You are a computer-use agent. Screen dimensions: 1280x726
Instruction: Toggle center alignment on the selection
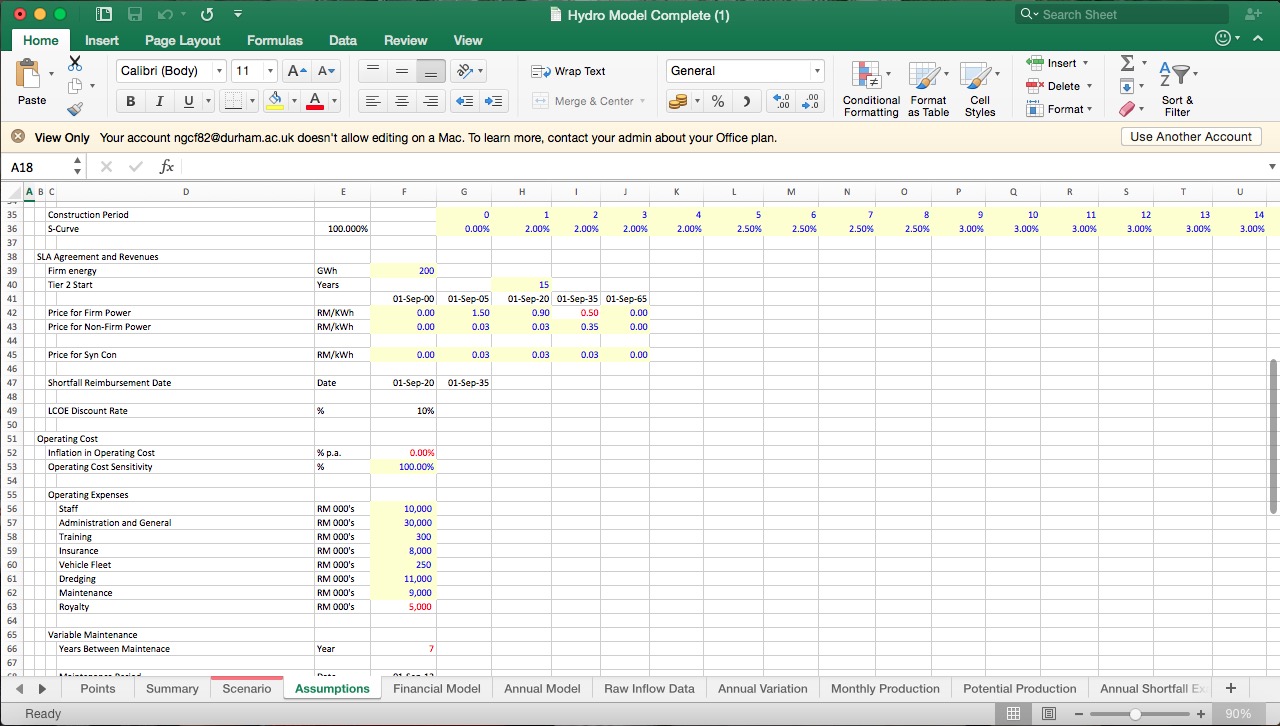(401, 101)
